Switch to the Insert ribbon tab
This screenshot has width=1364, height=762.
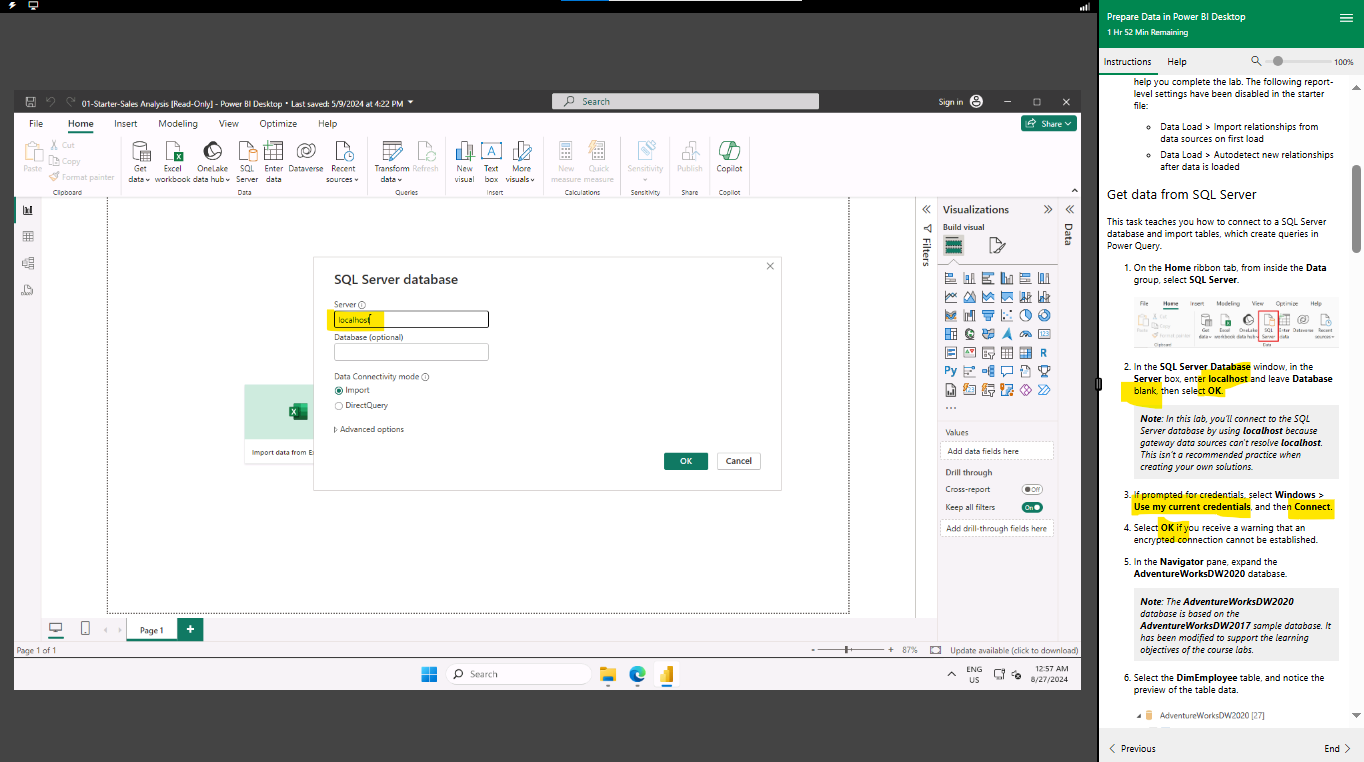click(x=126, y=124)
